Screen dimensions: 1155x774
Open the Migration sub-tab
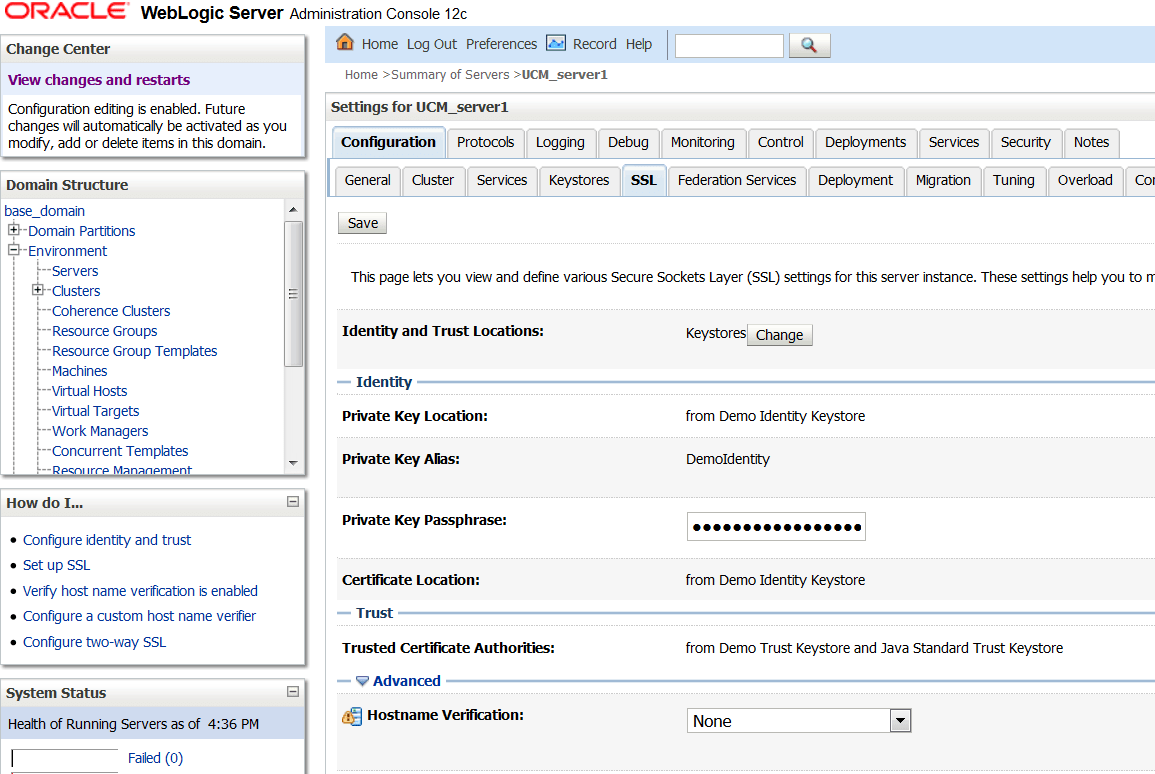[943, 180]
